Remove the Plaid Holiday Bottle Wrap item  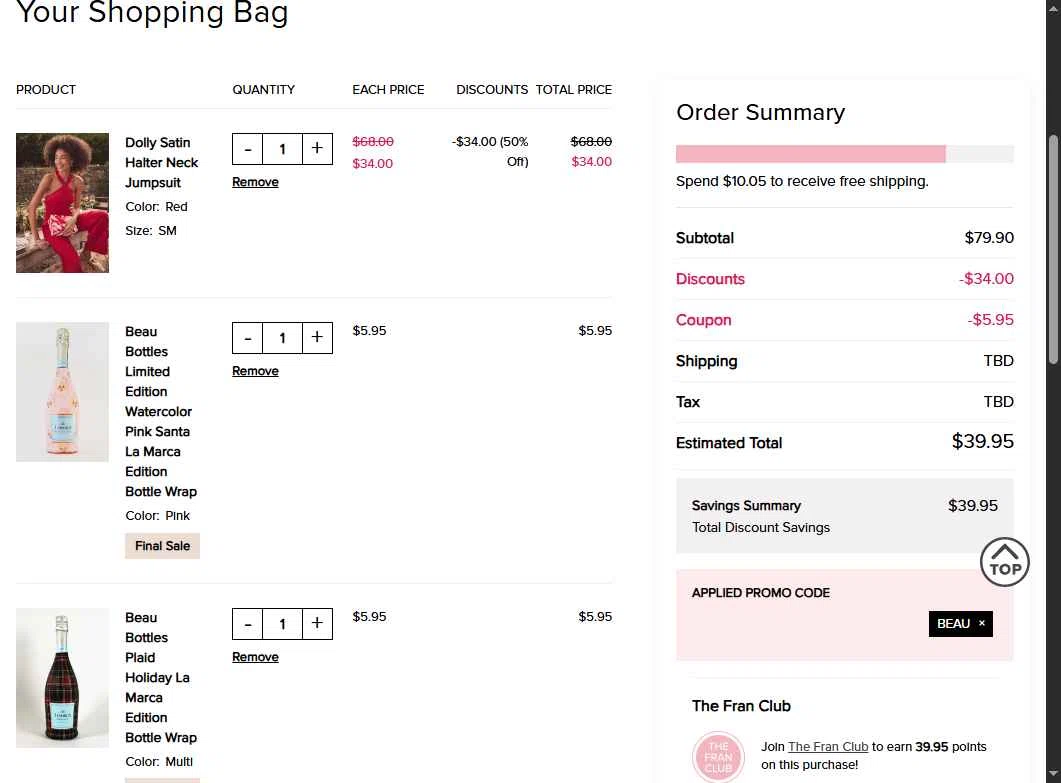(x=255, y=657)
